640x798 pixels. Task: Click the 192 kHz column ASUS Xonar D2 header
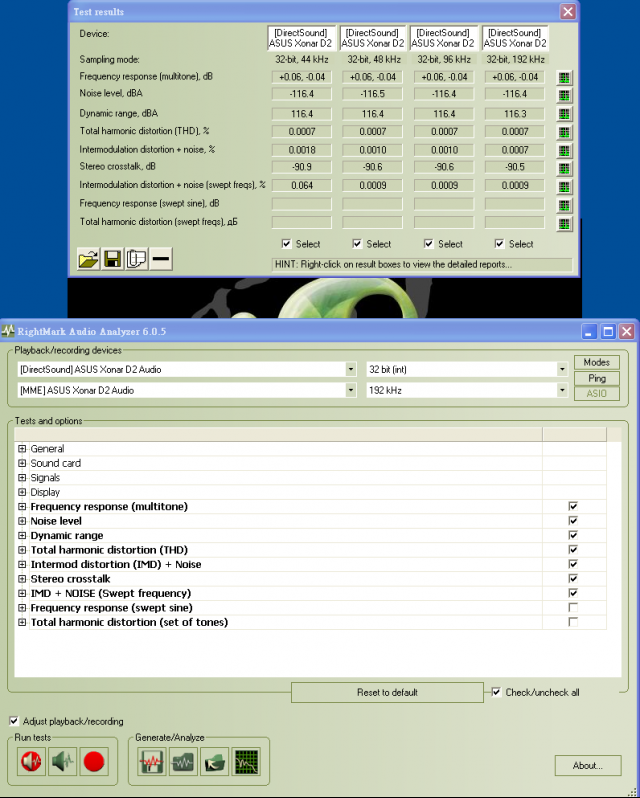[x=515, y=38]
